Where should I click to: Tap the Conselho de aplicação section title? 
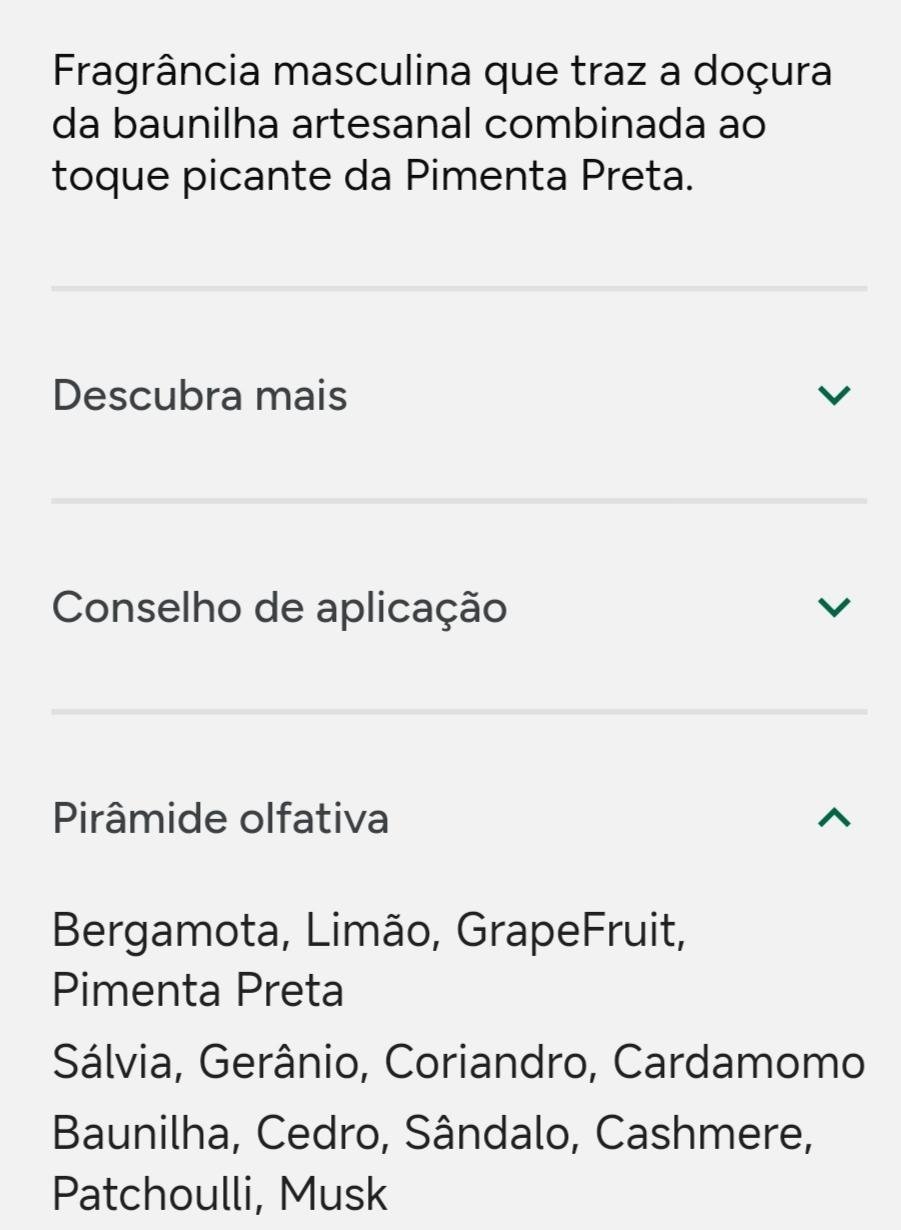pos(279,607)
